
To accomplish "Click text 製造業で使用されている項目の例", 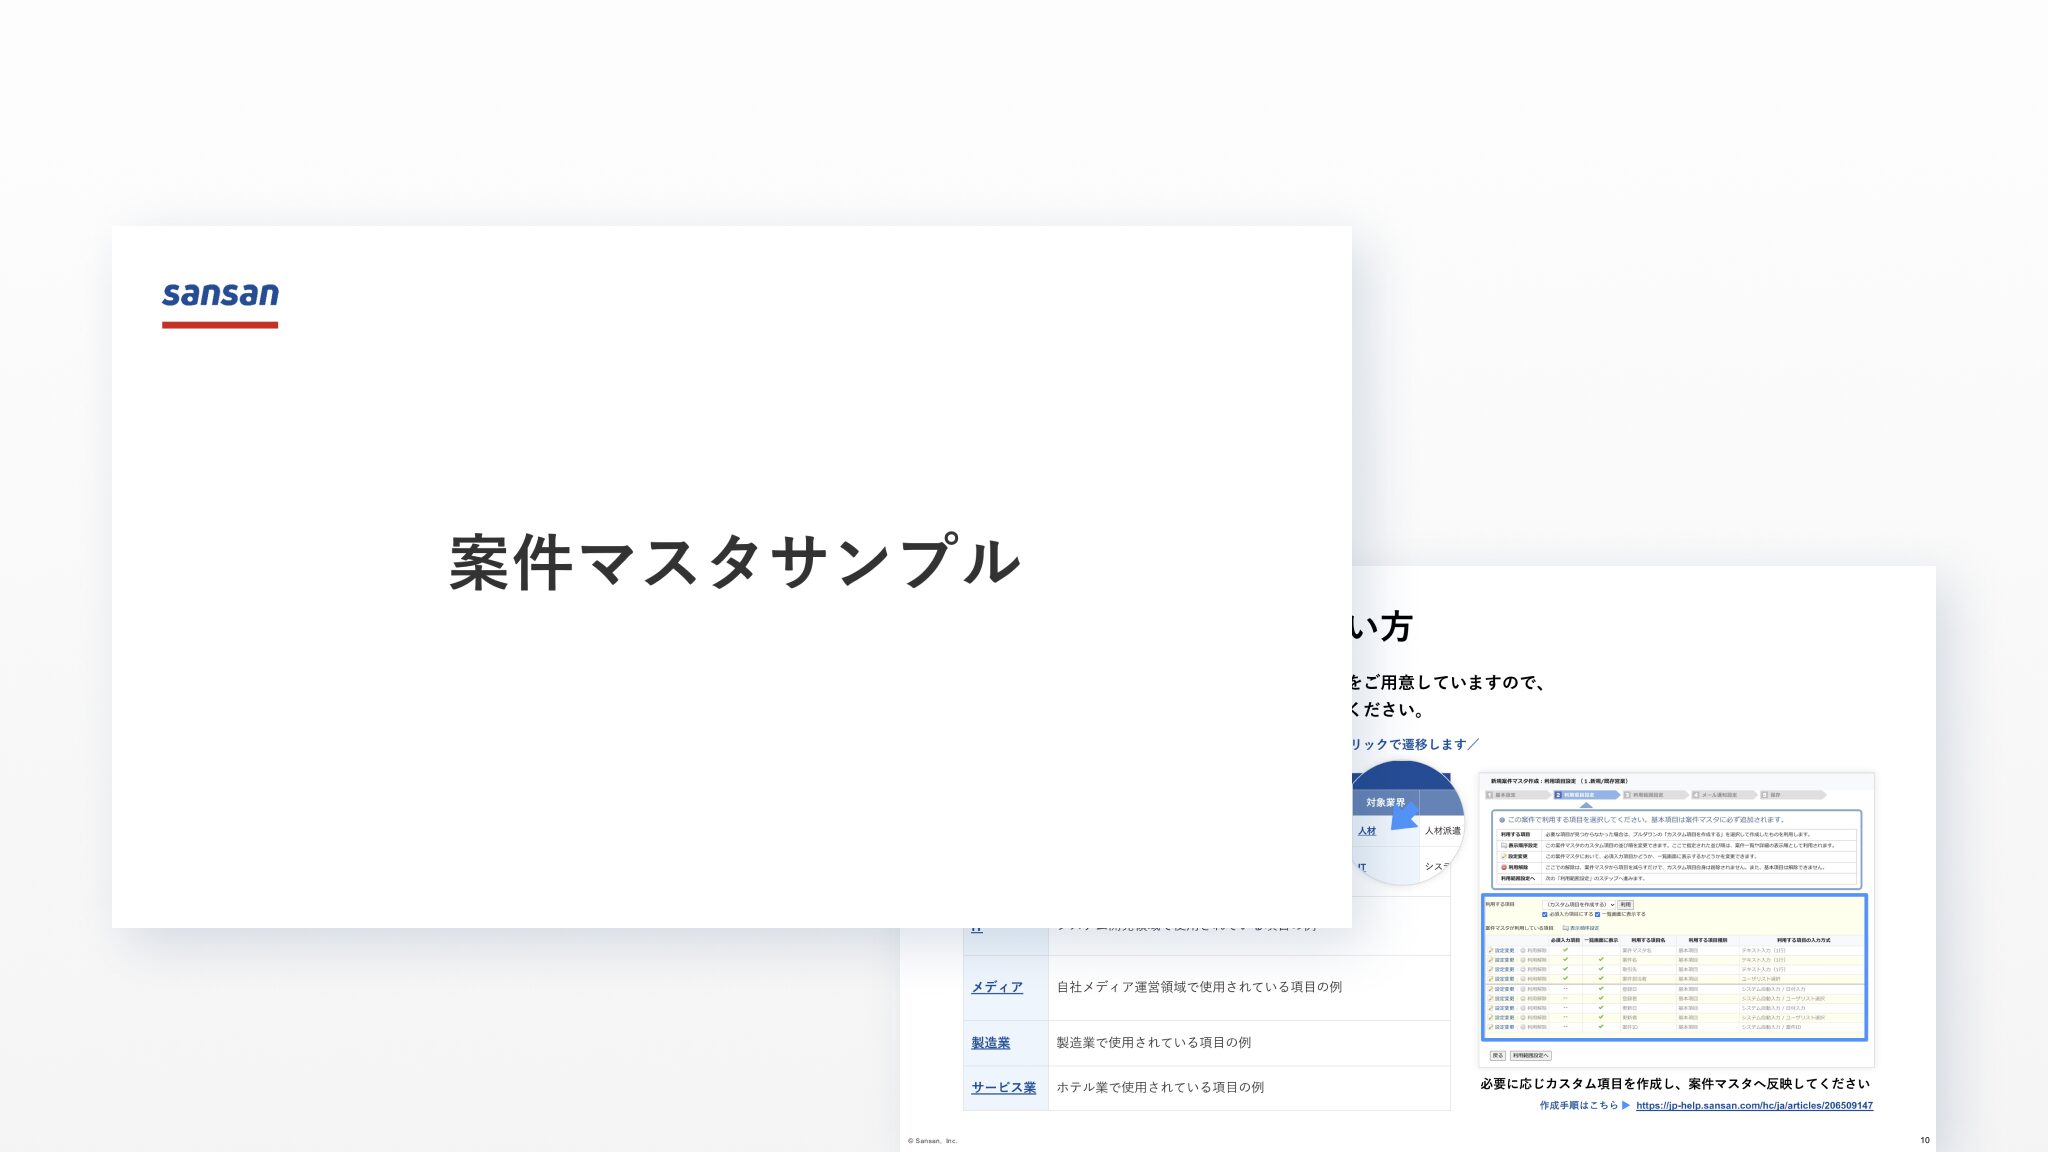I will (1154, 1043).
